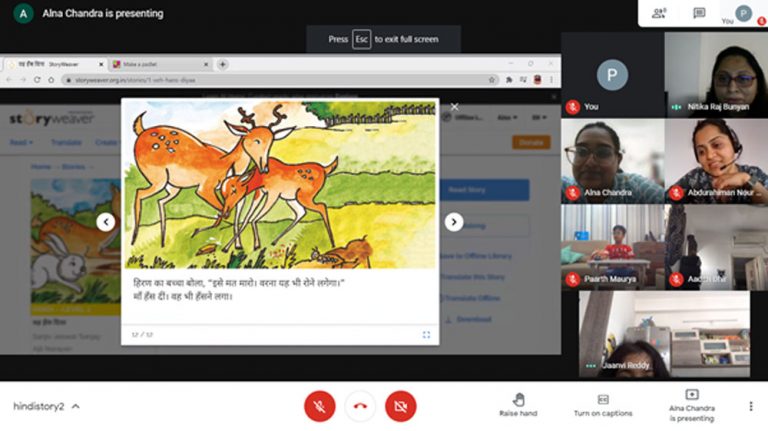Reload the StoryWeaver page
The height and width of the screenshot is (431, 768).
[37, 79]
